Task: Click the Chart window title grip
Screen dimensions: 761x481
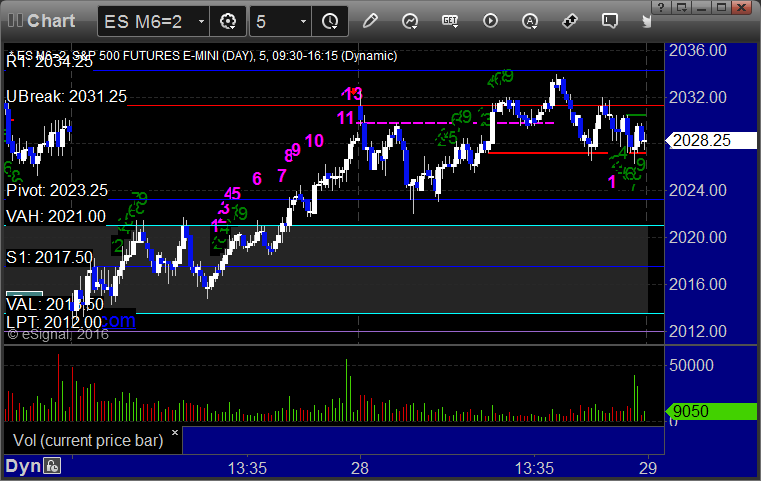Action: 15,20
